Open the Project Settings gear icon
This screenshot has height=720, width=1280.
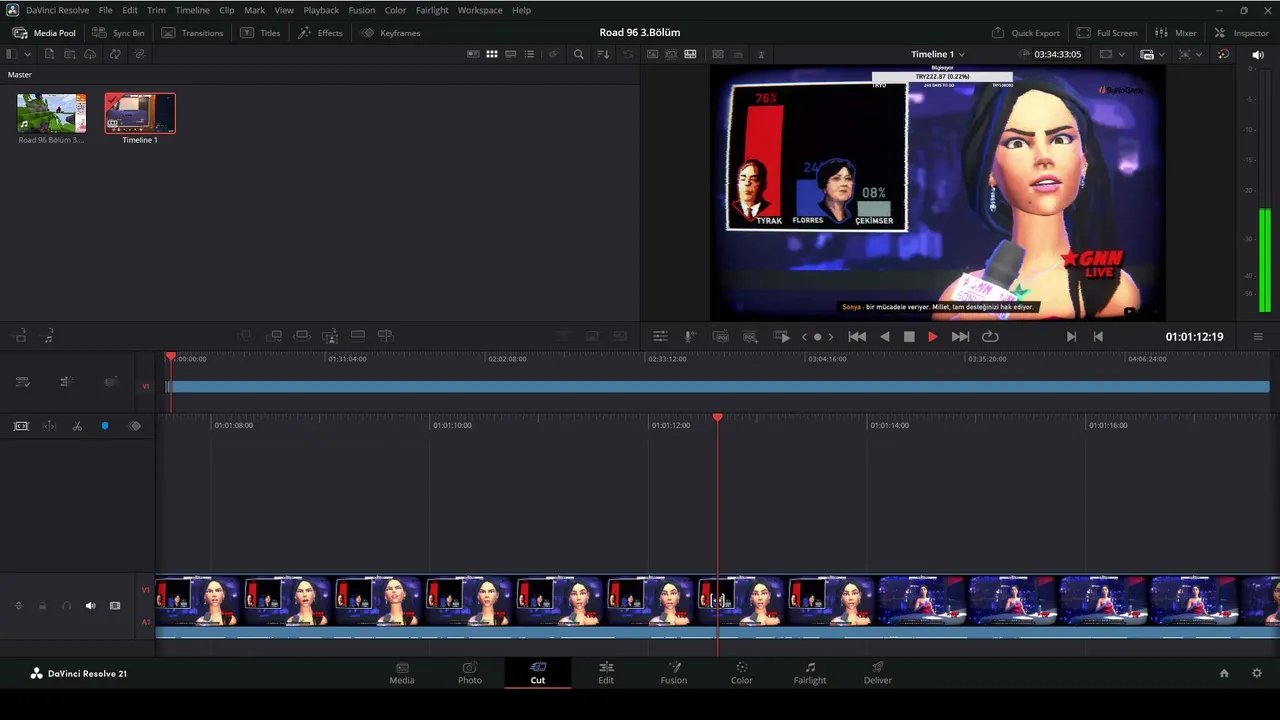point(1257,673)
